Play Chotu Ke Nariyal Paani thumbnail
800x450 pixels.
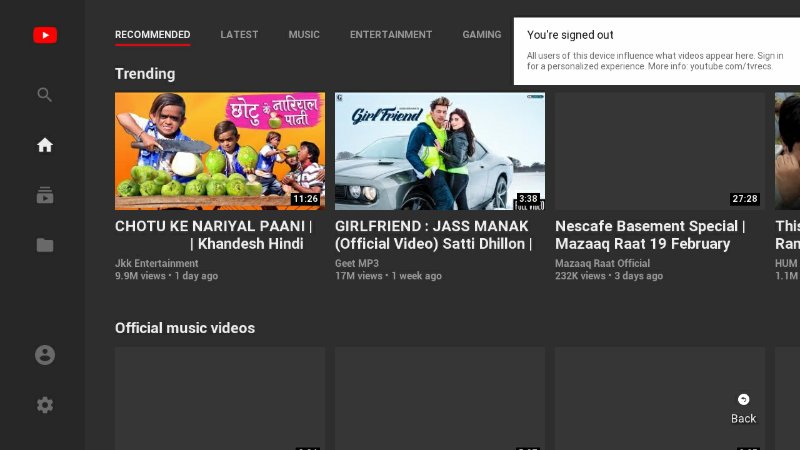pyautogui.click(x=220, y=151)
